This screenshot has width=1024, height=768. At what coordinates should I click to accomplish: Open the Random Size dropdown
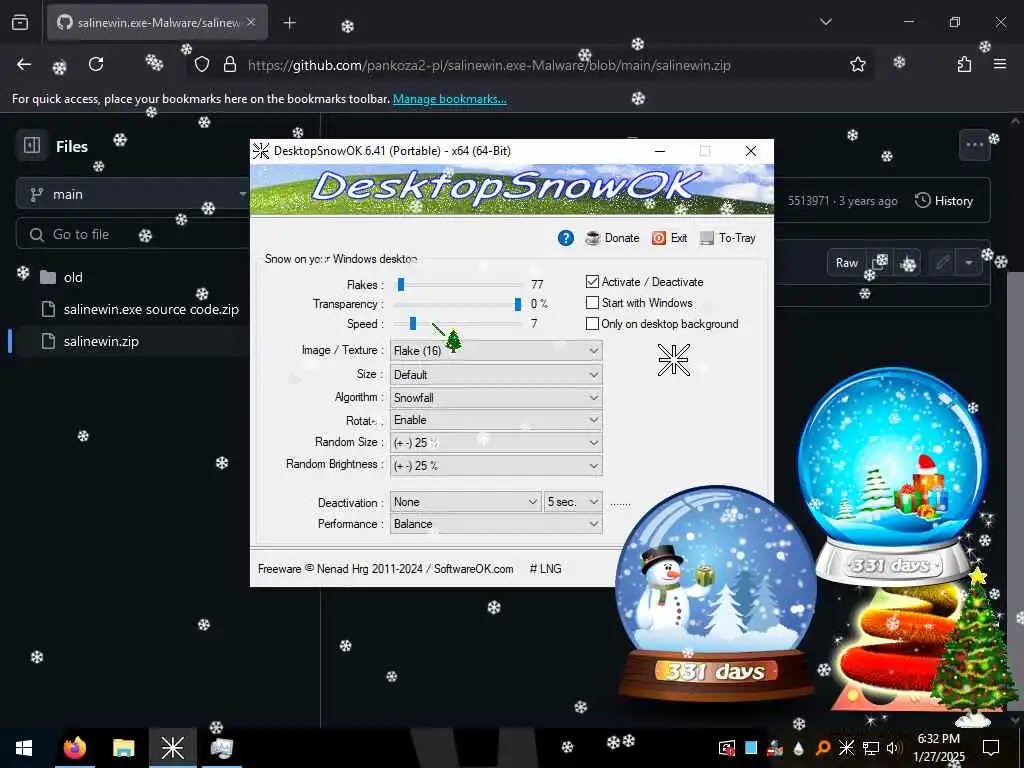pyautogui.click(x=496, y=443)
